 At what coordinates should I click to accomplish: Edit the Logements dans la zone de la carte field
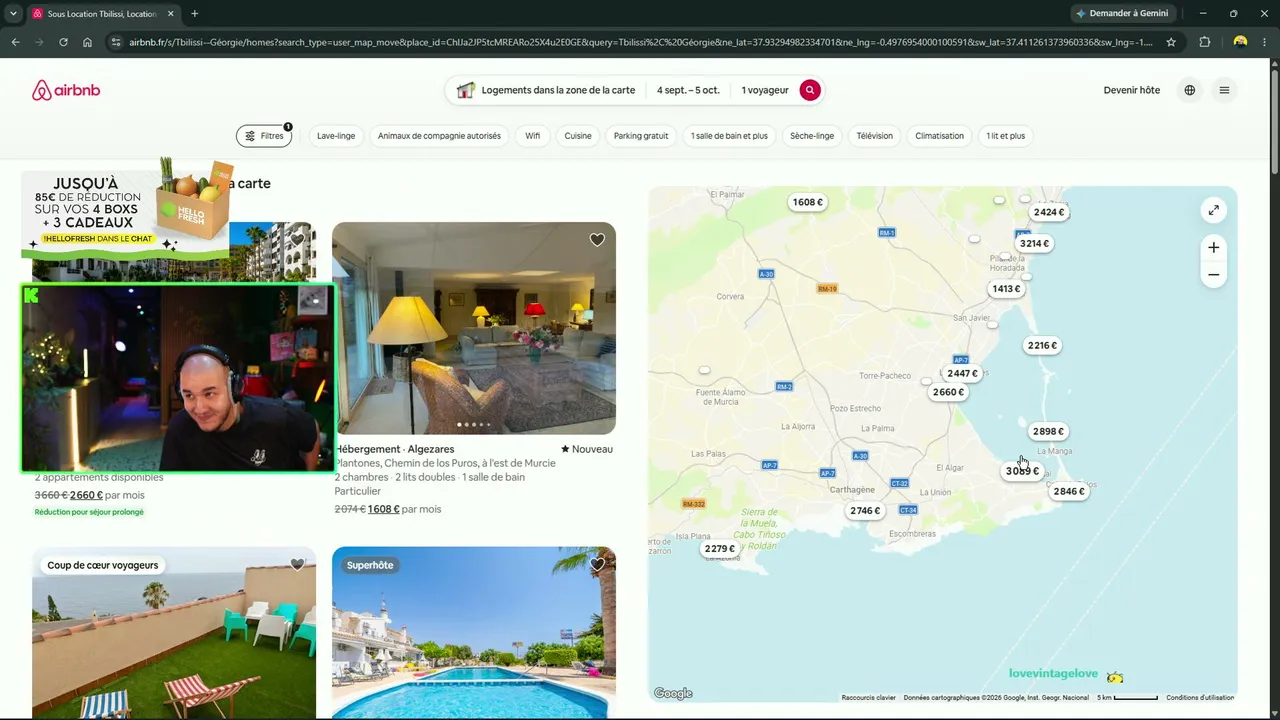546,90
